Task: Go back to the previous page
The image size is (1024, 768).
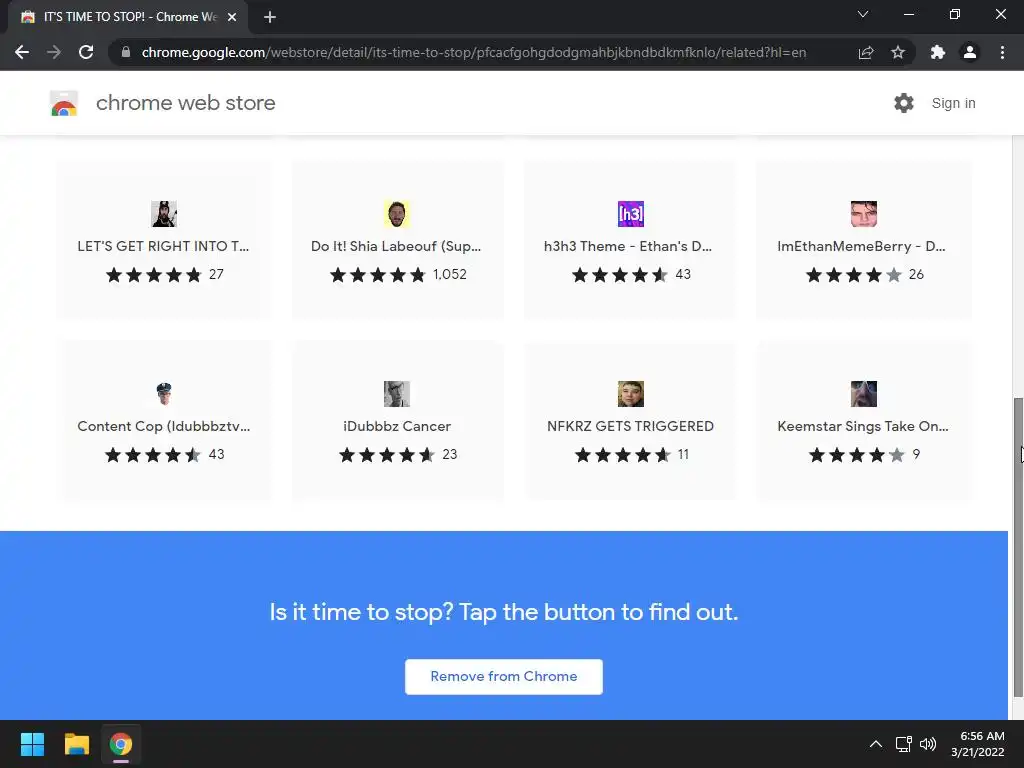Action: pyautogui.click(x=22, y=52)
